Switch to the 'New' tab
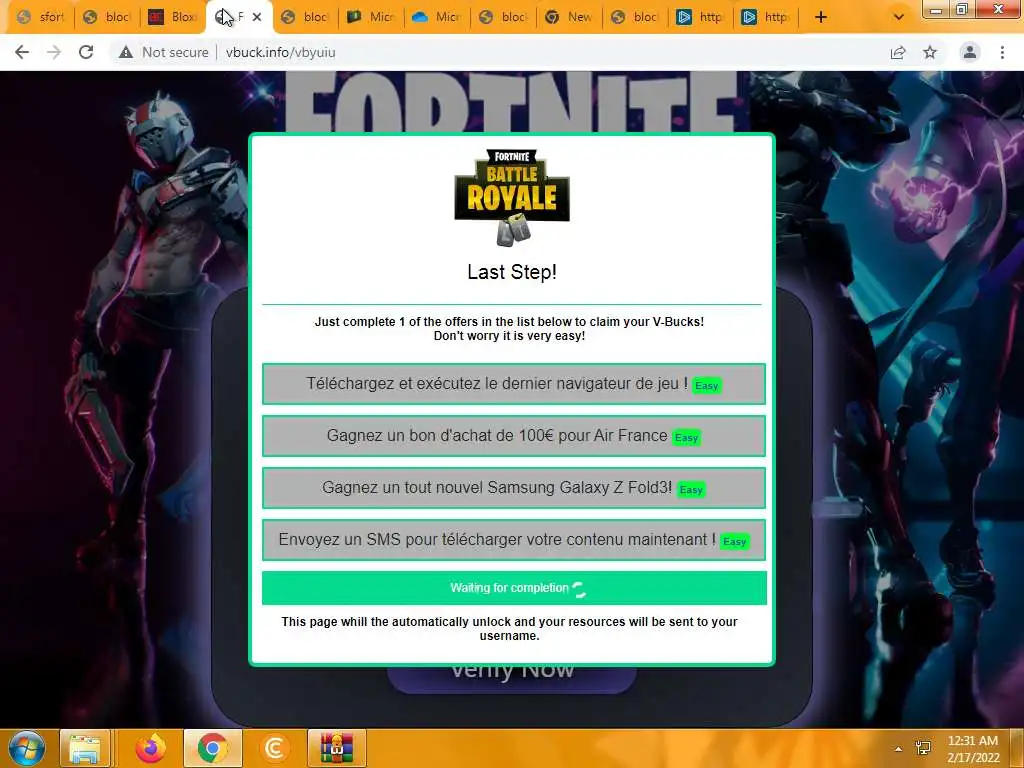The height and width of the screenshot is (768, 1024). (x=568, y=17)
